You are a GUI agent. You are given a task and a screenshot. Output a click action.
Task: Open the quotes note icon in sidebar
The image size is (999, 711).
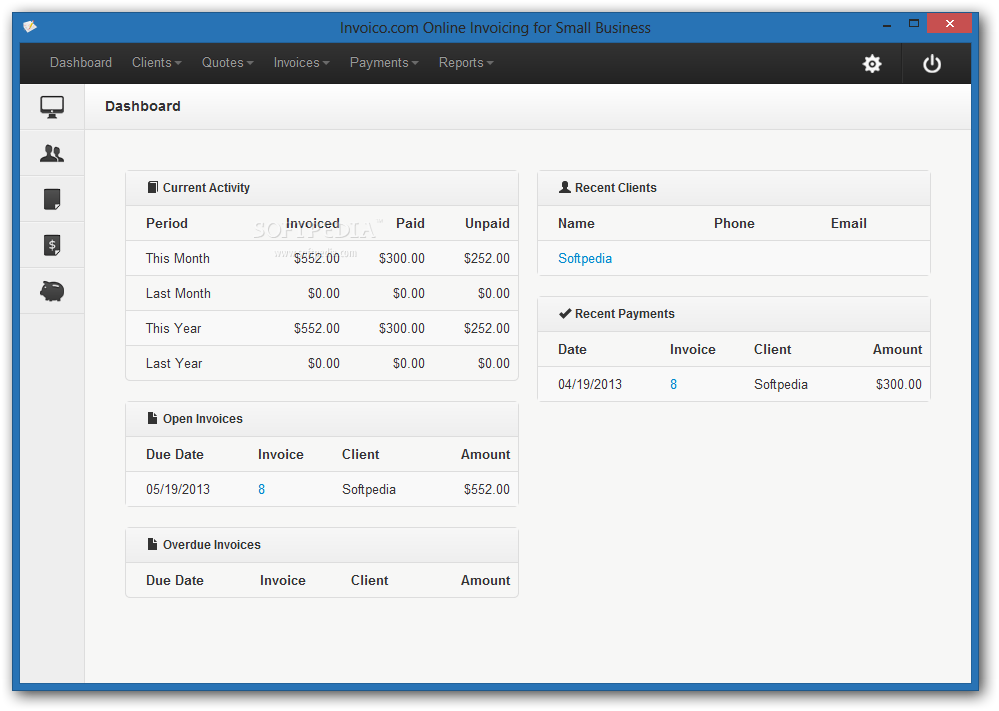[52, 199]
